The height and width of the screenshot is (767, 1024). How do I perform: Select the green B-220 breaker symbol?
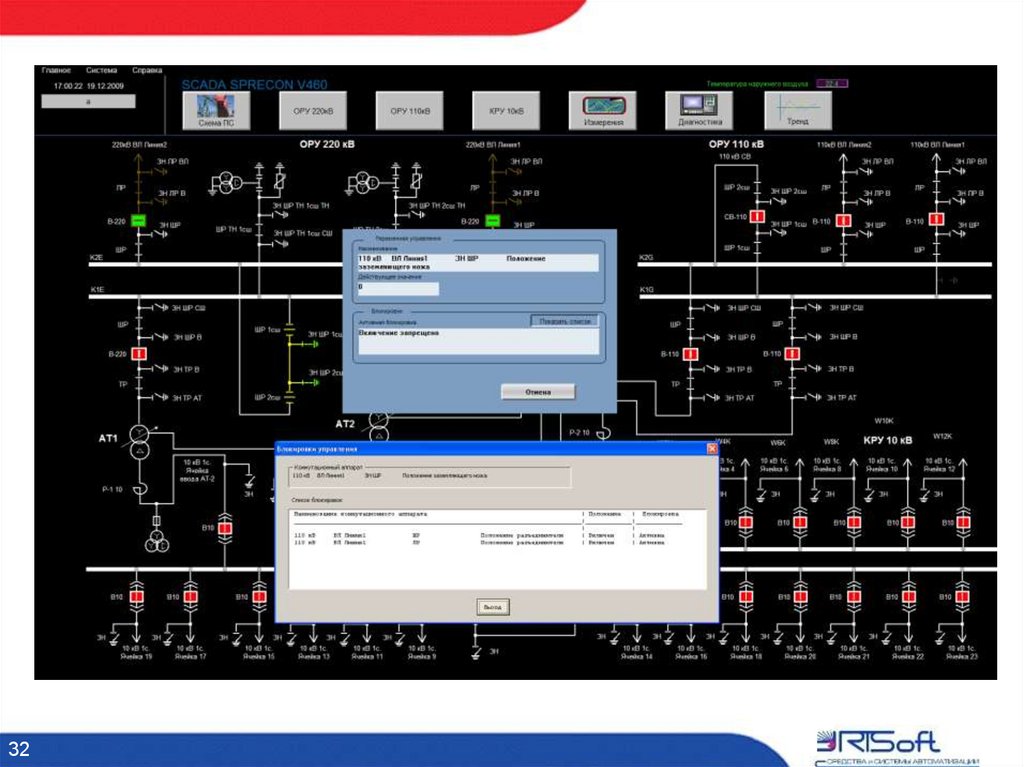(x=137, y=219)
